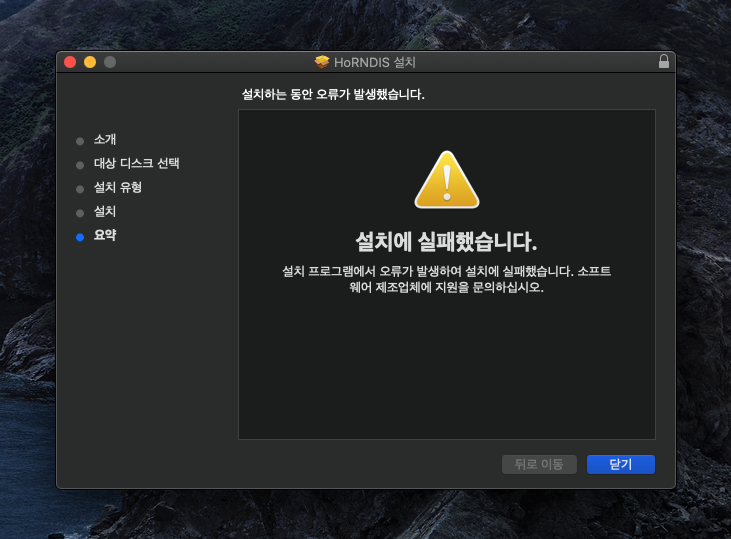Image resolution: width=731 pixels, height=539 pixels.
Task: Select the 소개 step in the sidebar
Action: point(105,139)
